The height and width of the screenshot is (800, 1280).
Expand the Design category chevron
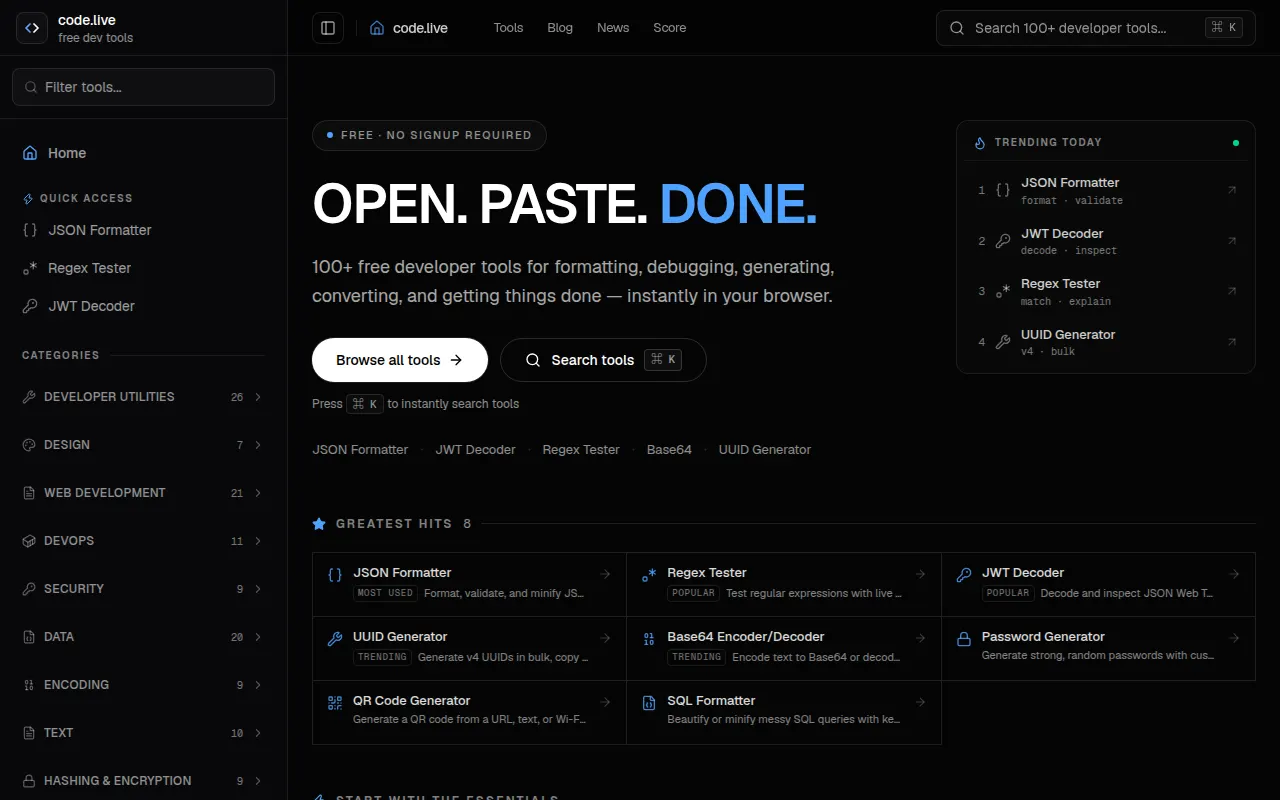tap(258, 445)
